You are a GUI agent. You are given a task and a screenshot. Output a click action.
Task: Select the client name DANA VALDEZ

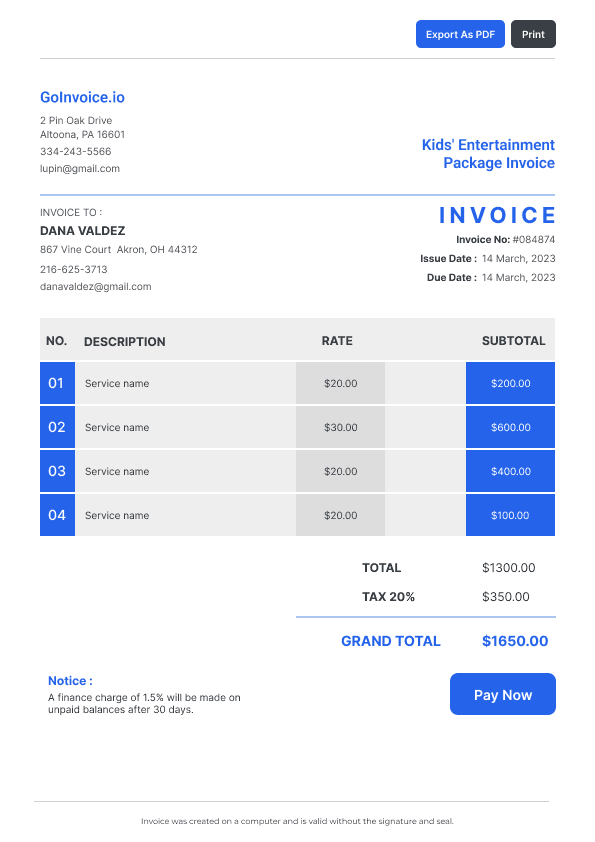point(83,231)
